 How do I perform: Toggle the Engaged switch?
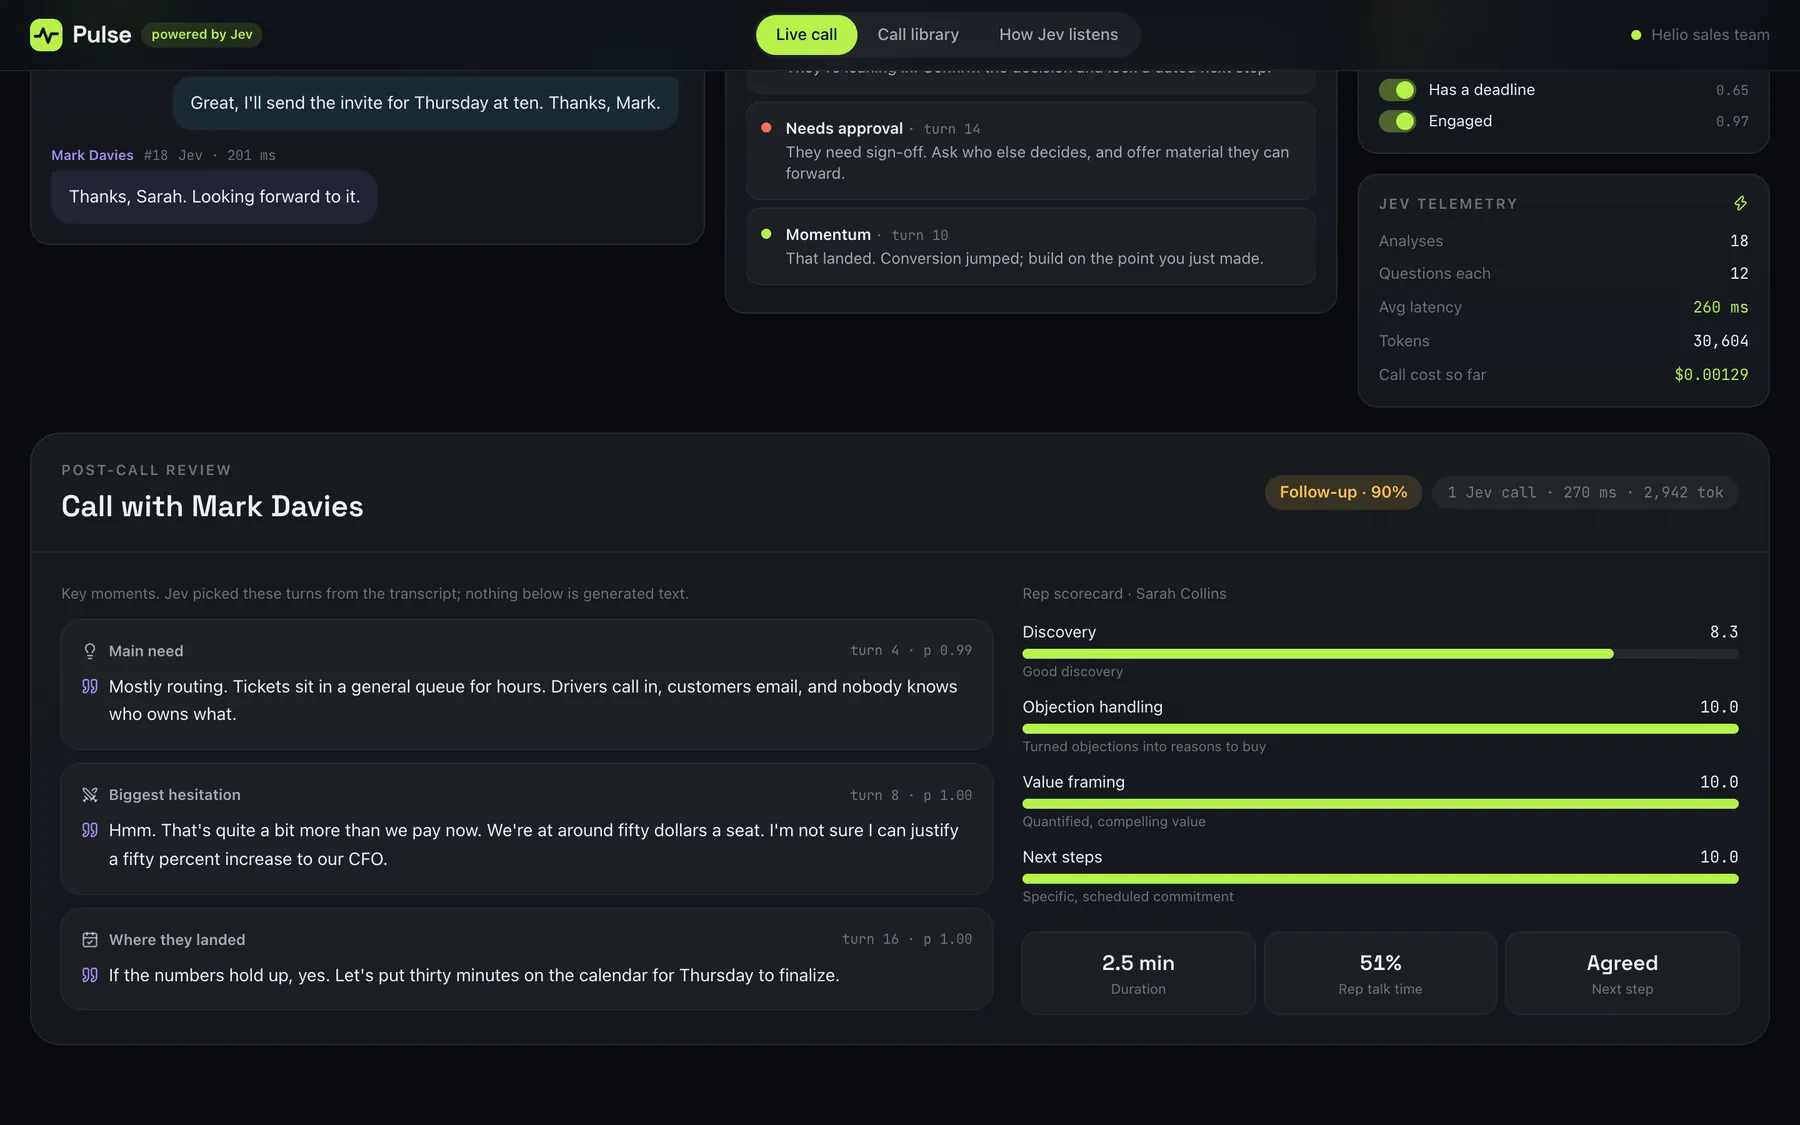point(1397,121)
